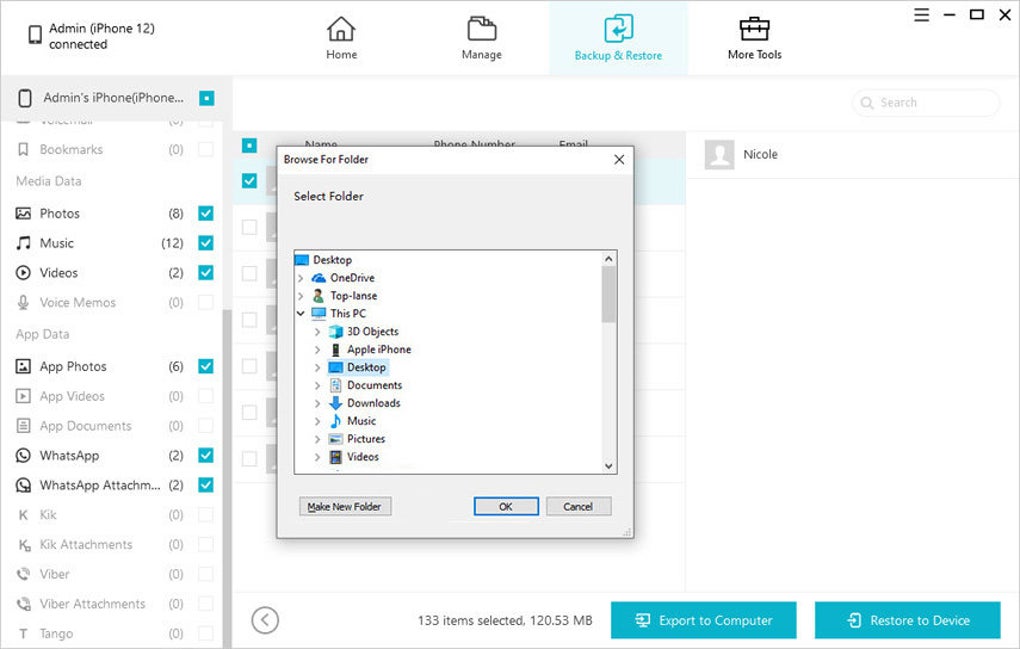
Task: Click the App Photos icon
Action: [x=23, y=366]
